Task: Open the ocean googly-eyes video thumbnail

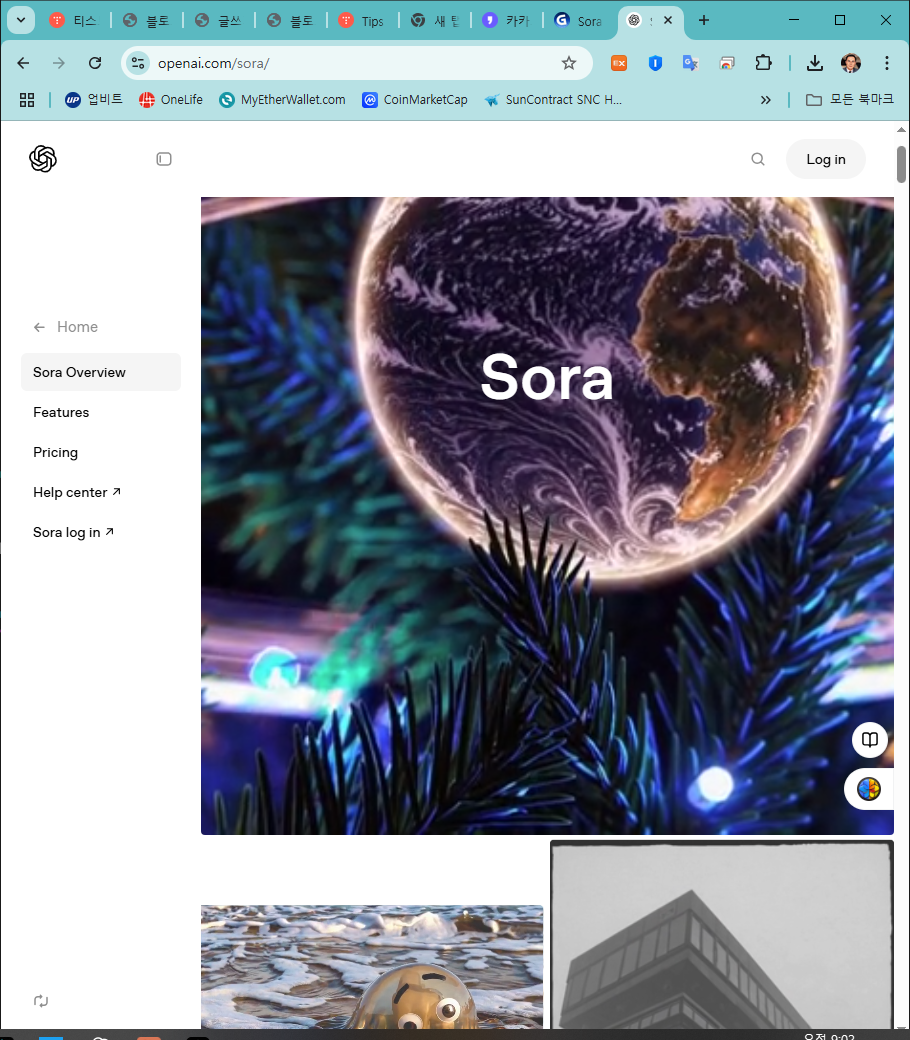Action: pyautogui.click(x=372, y=967)
